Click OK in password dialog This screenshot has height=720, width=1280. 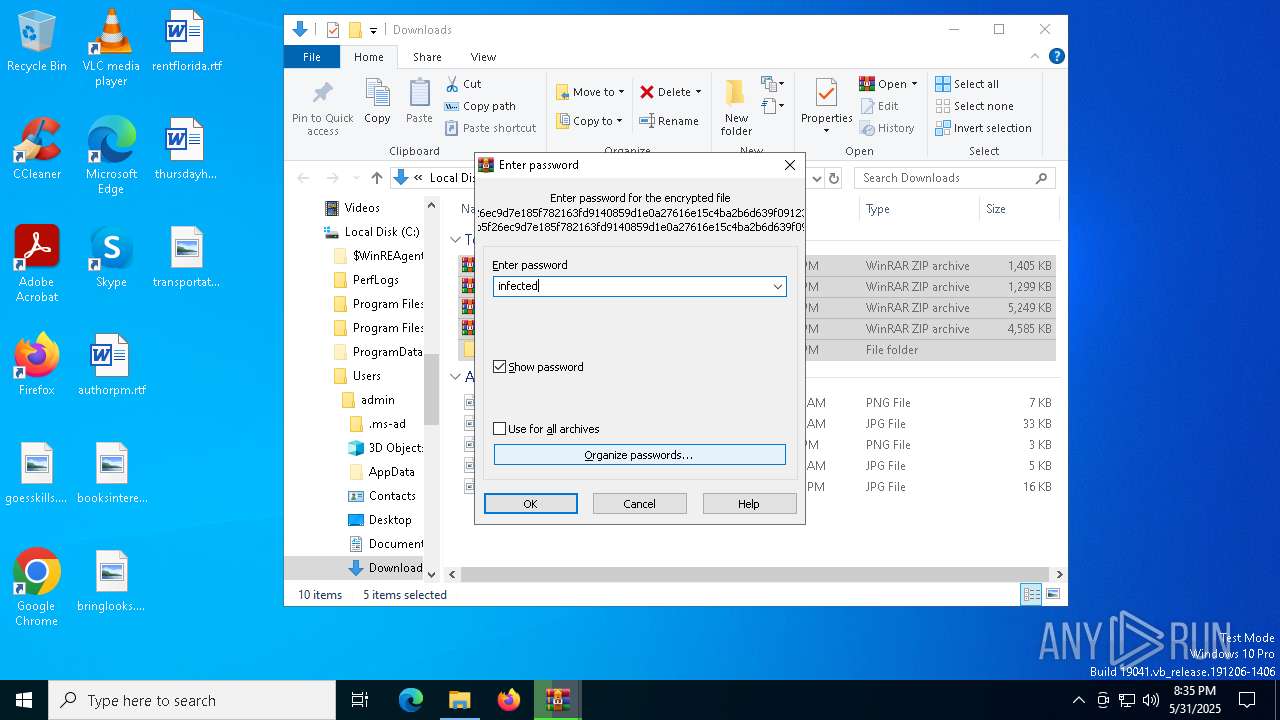click(x=530, y=504)
